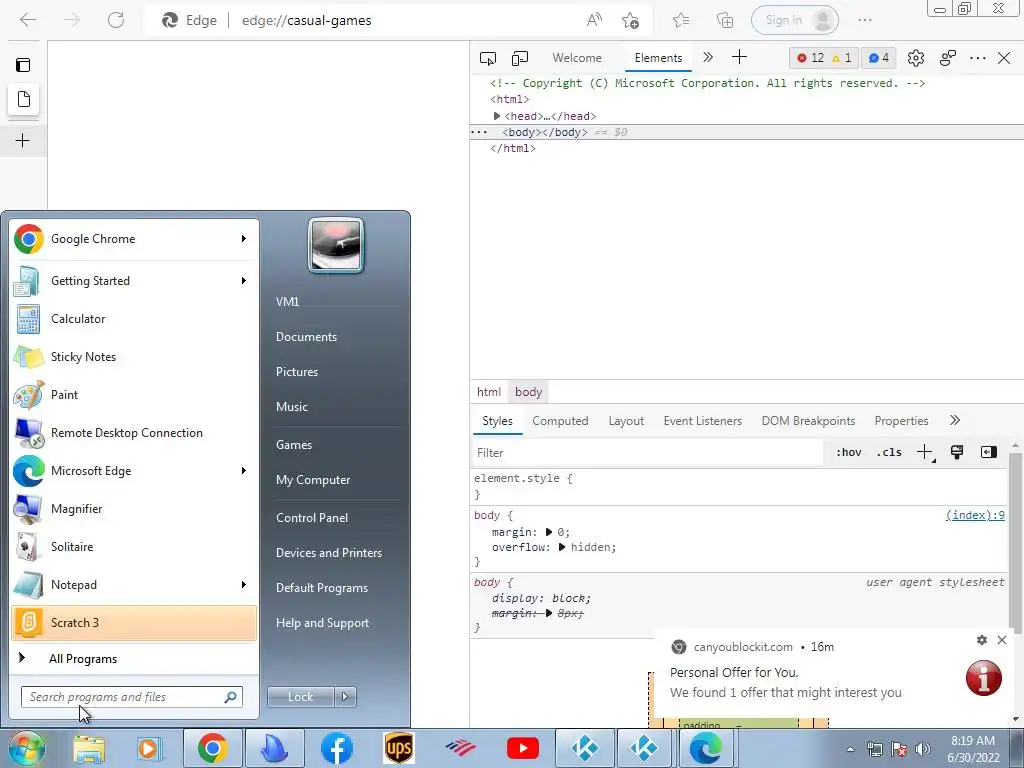Open DevTools customize (three dots) menu
The image size is (1024, 768).
coord(978,58)
